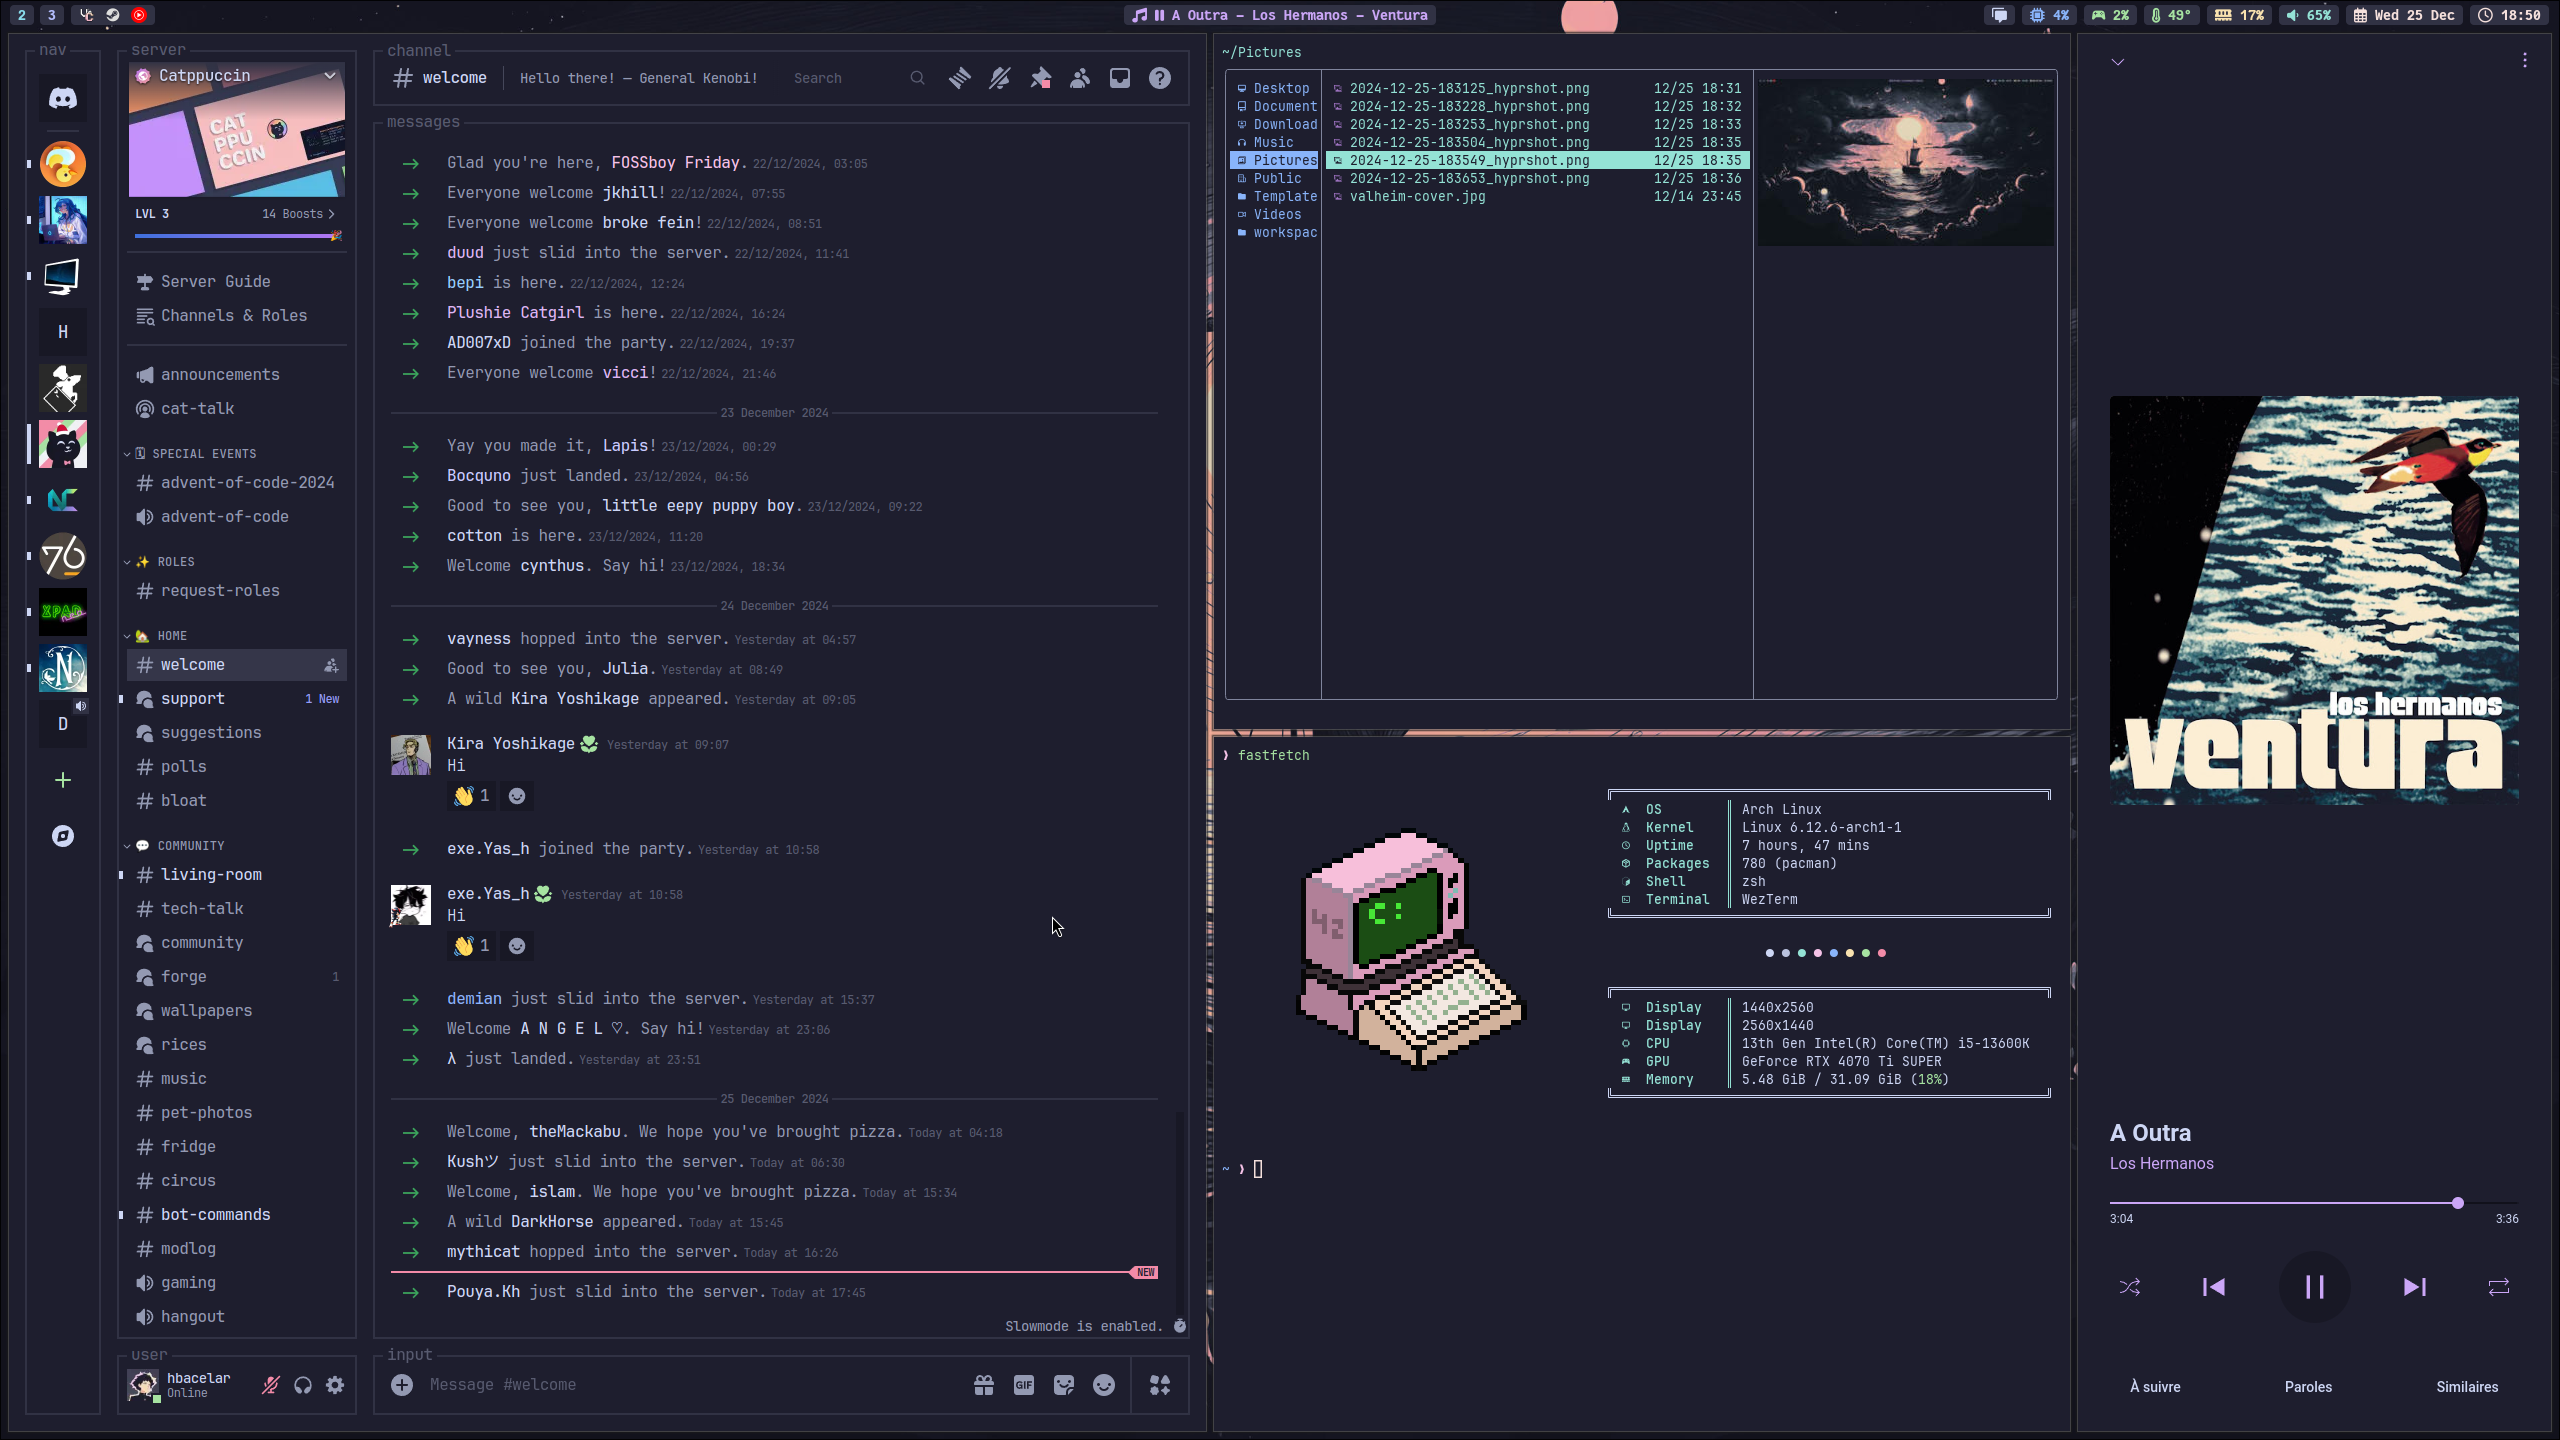The height and width of the screenshot is (1440, 2560).
Task: Toggle headphones deafen in user panel
Action: 303,1385
